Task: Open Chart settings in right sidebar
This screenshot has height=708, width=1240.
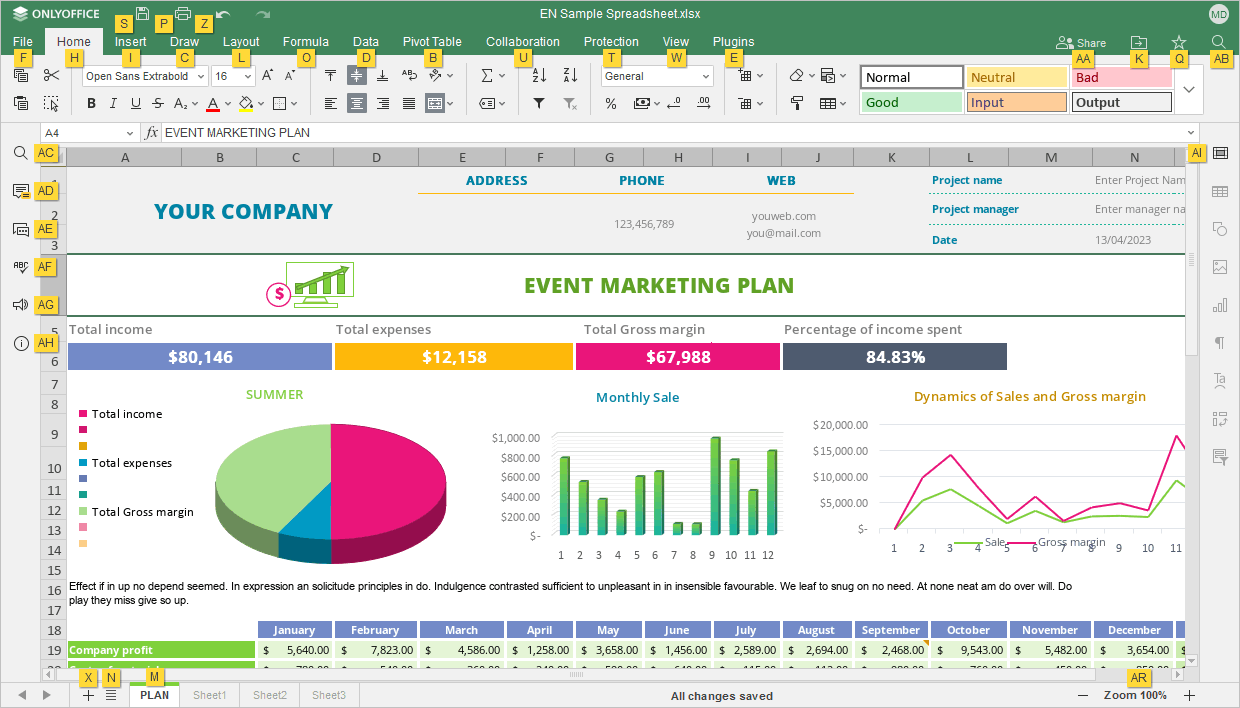Action: (x=1220, y=305)
